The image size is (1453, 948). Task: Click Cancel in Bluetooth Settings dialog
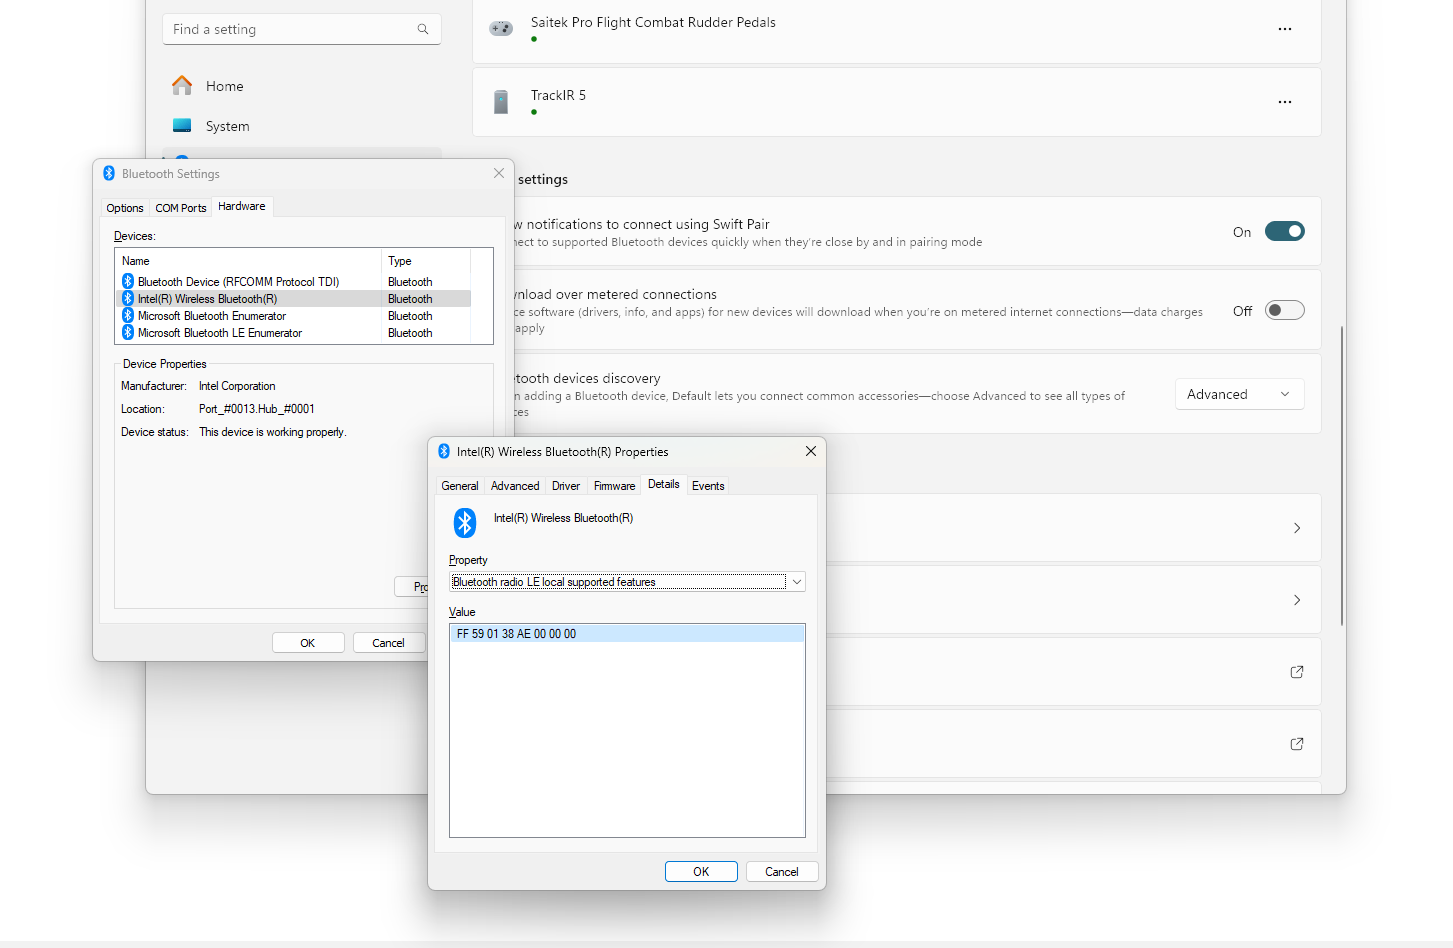coord(388,643)
